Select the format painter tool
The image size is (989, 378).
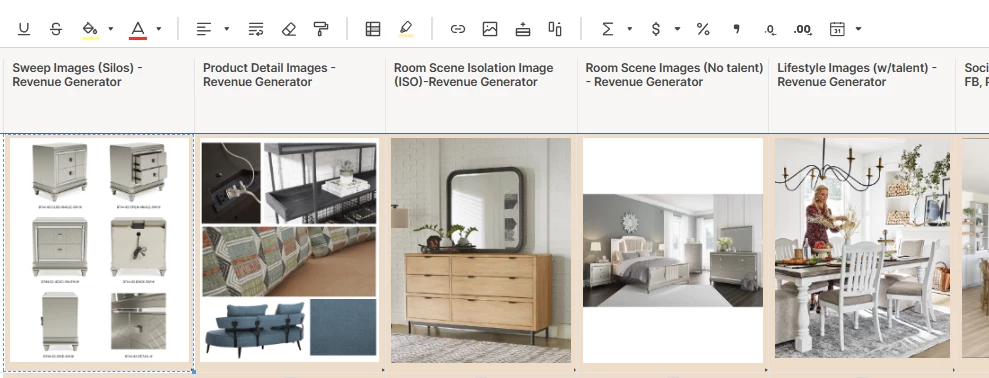tap(321, 29)
